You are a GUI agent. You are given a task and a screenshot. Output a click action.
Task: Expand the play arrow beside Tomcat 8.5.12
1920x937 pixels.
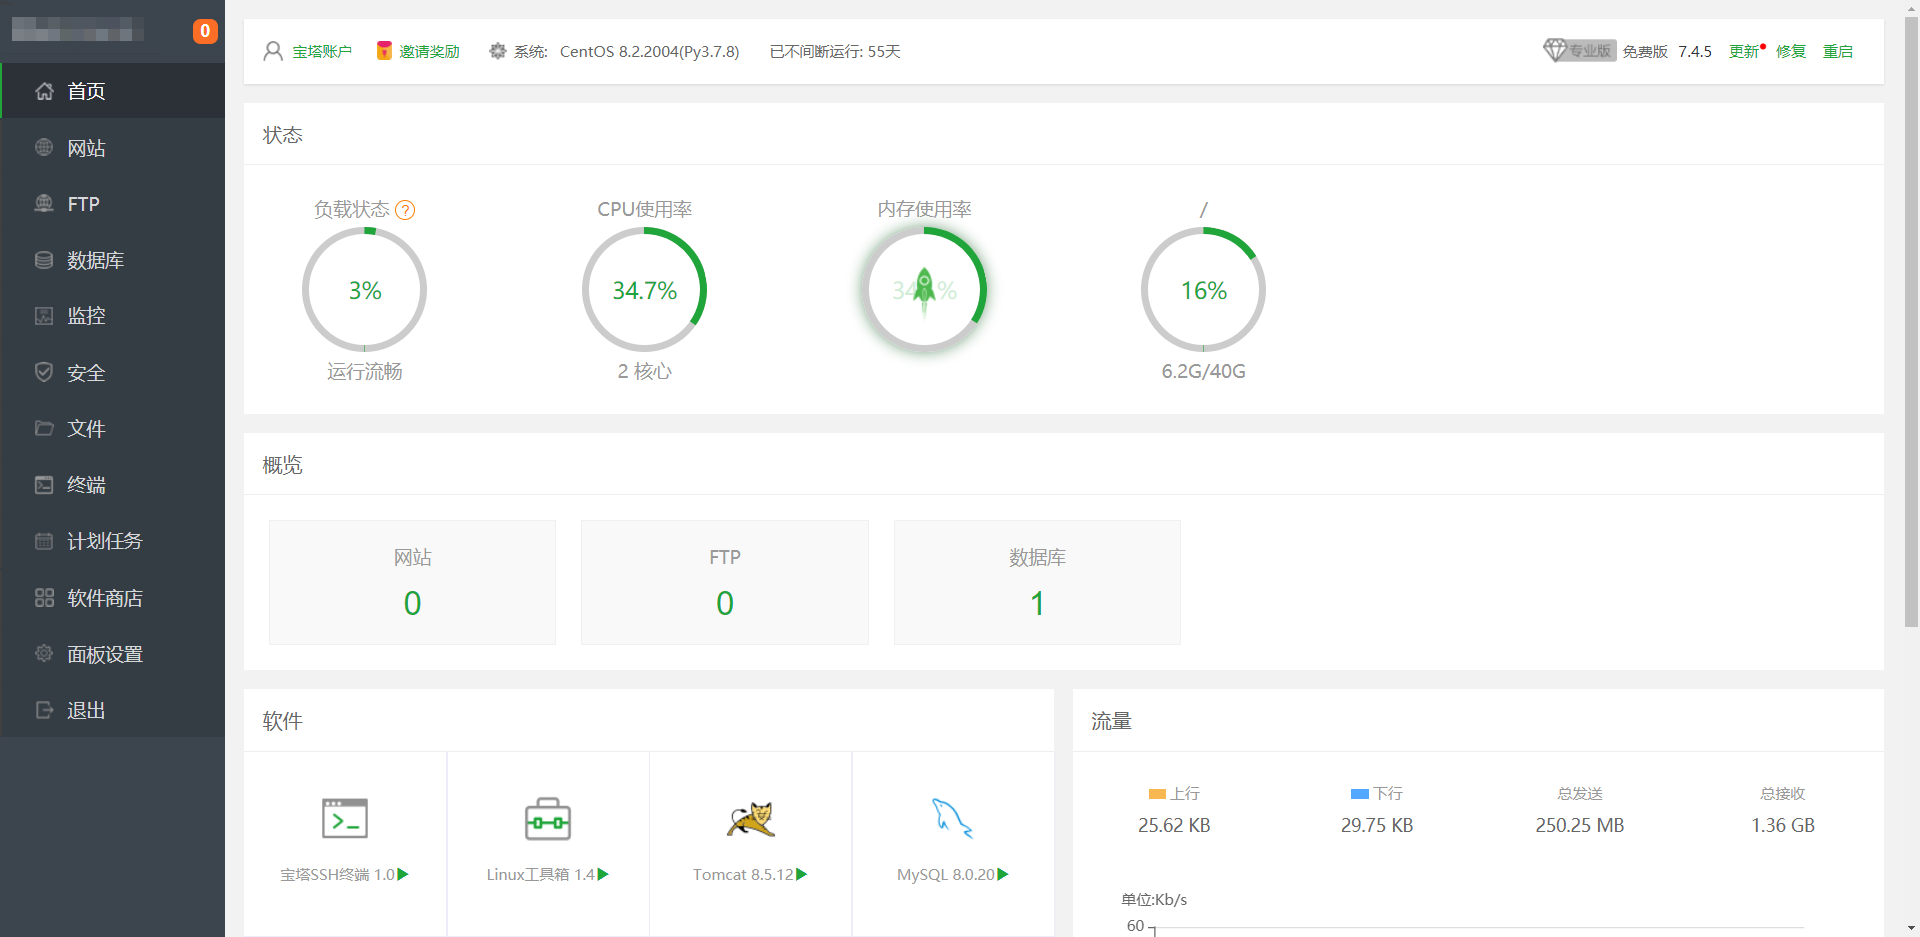pyautogui.click(x=801, y=875)
